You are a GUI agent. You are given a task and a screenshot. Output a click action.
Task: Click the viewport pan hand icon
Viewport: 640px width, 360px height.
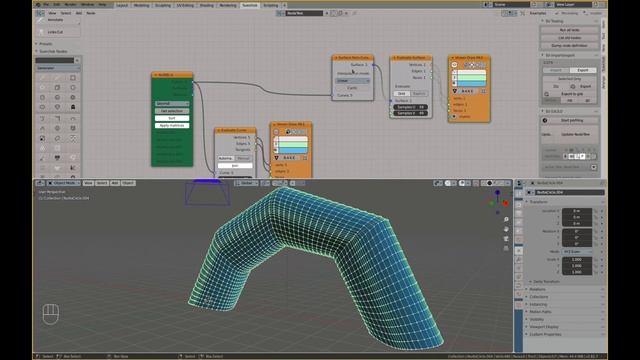tap(506, 229)
